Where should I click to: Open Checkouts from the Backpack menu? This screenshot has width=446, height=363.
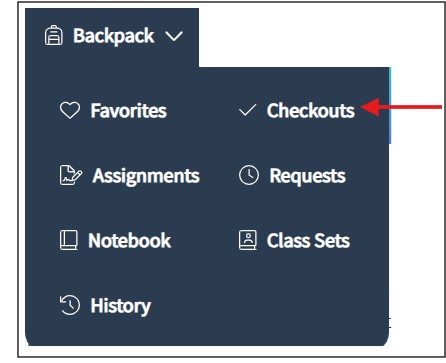point(311,110)
